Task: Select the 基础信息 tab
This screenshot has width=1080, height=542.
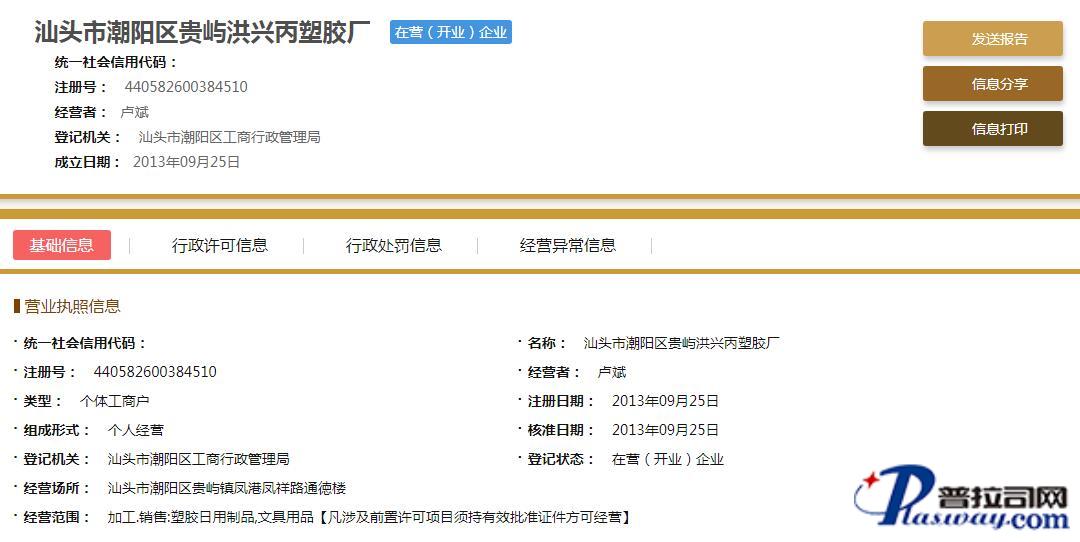Action: click(x=62, y=245)
